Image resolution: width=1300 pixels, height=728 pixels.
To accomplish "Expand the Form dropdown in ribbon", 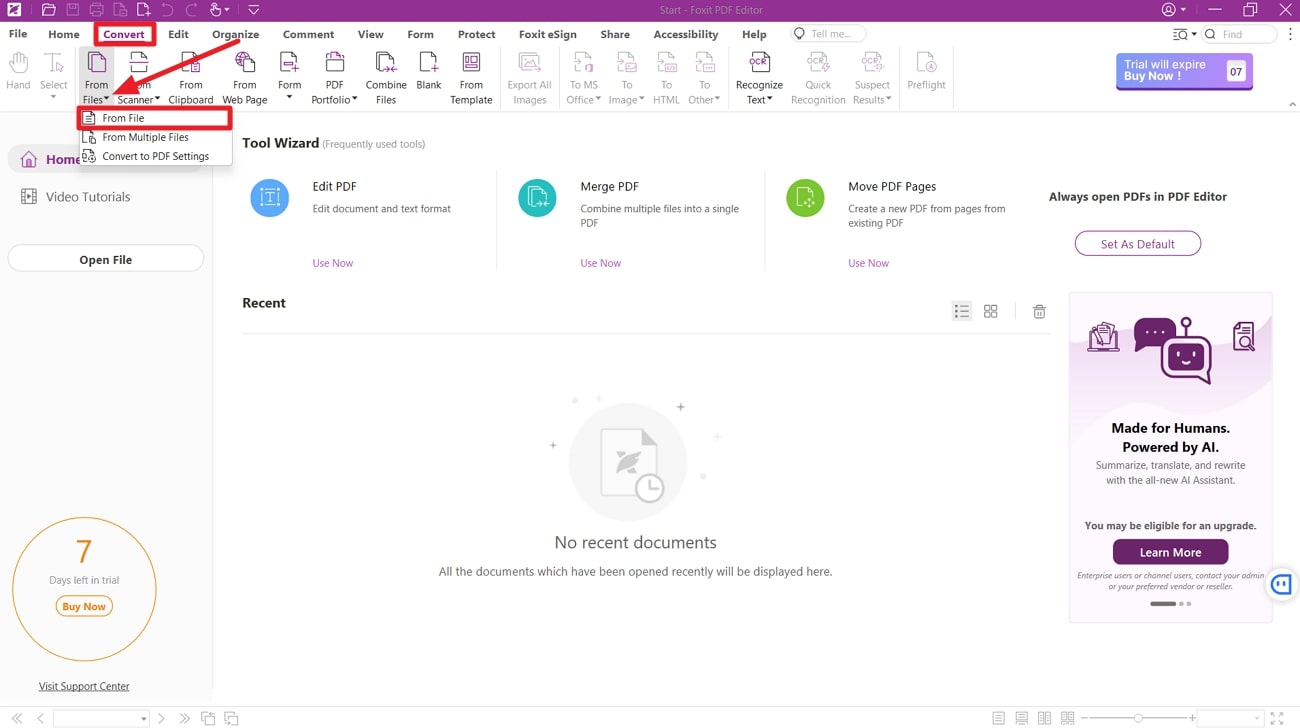I will pos(290,97).
